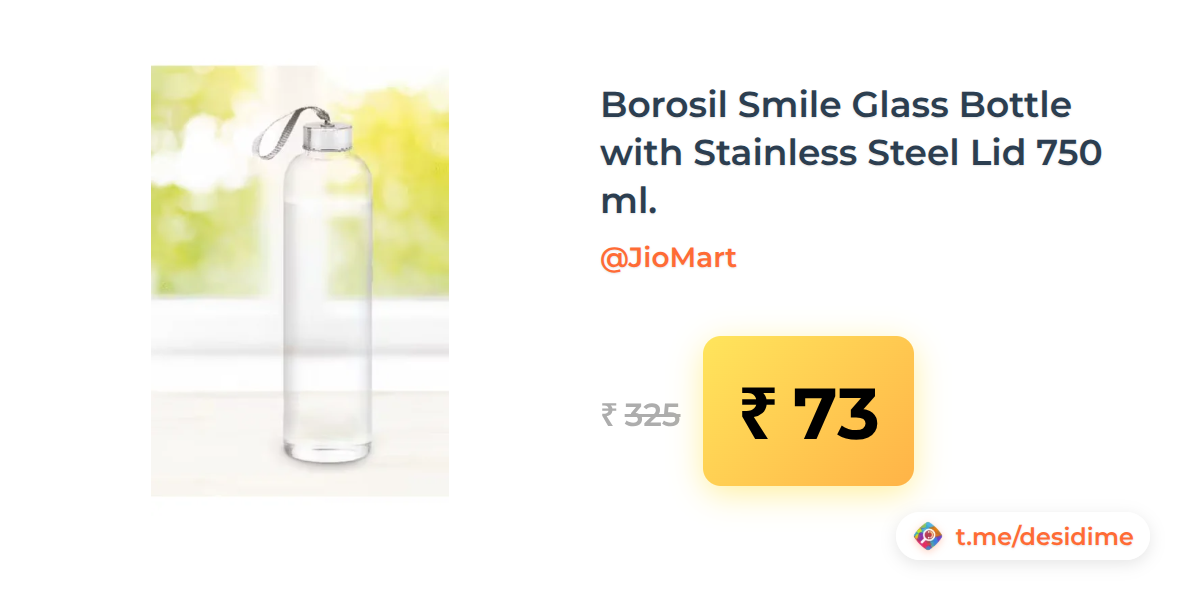Select the yellow ₹ 73 price badge
This screenshot has width=1200, height=600.
pos(808,411)
